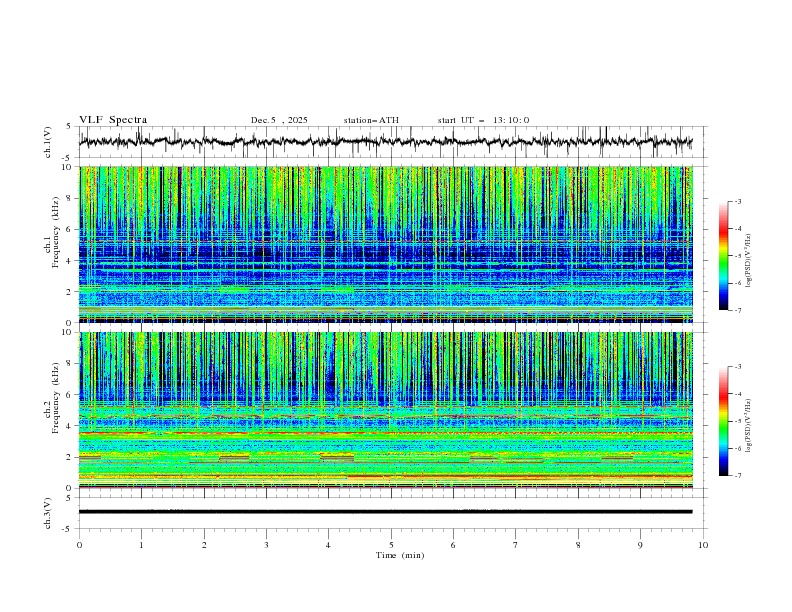Click the "VLF Spectra" plot title
792x612 pixels.
point(113,120)
